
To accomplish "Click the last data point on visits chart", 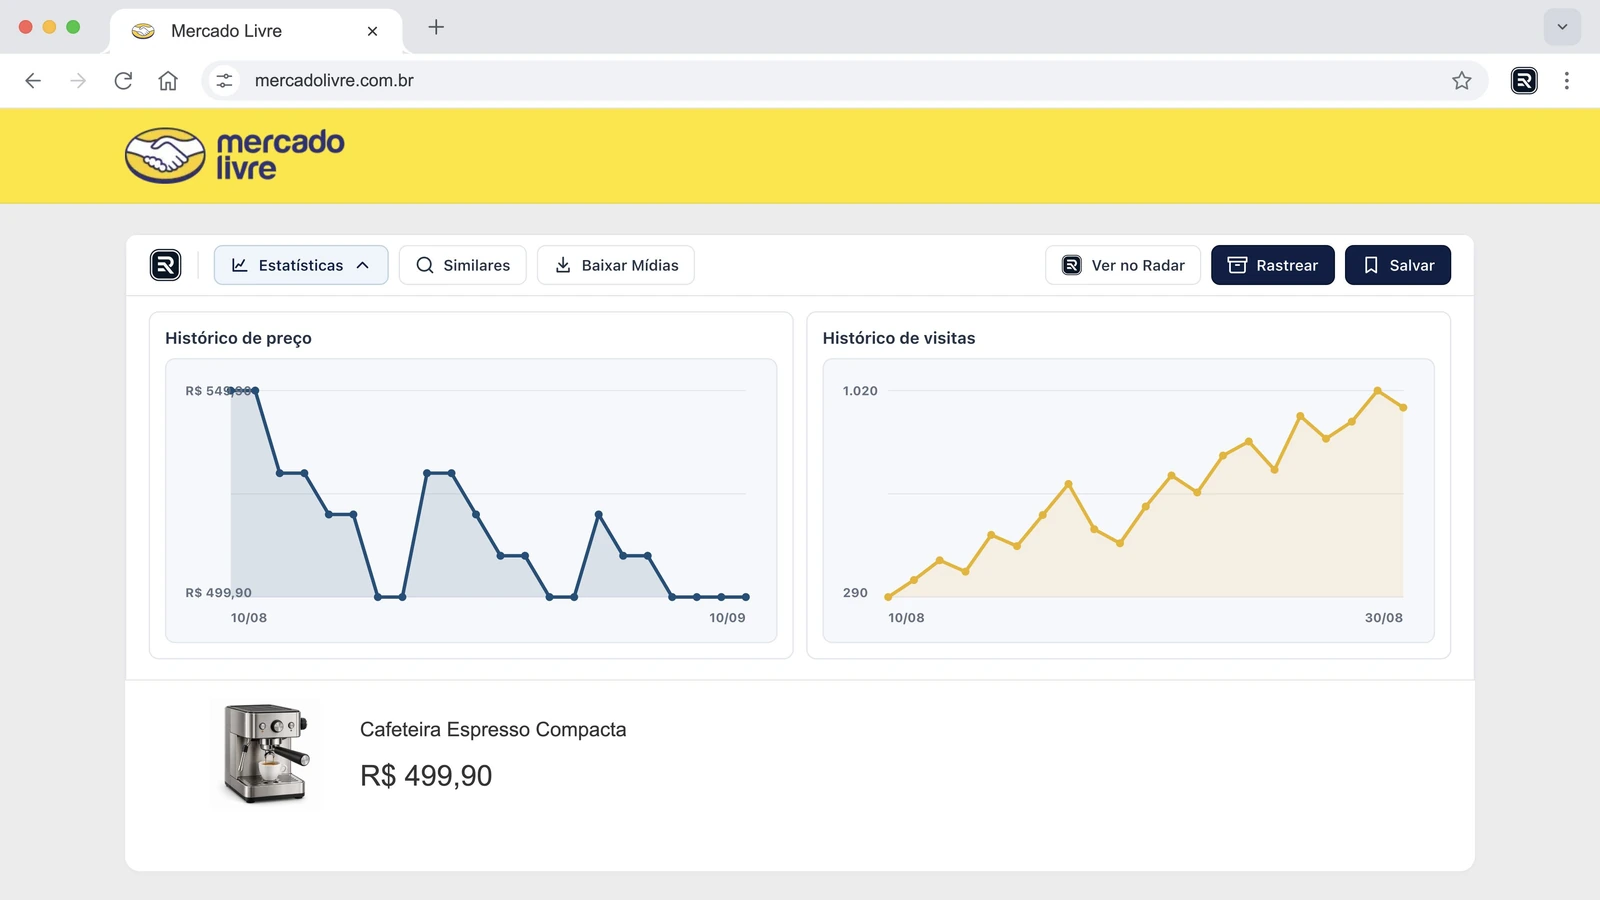I will [x=1403, y=407].
